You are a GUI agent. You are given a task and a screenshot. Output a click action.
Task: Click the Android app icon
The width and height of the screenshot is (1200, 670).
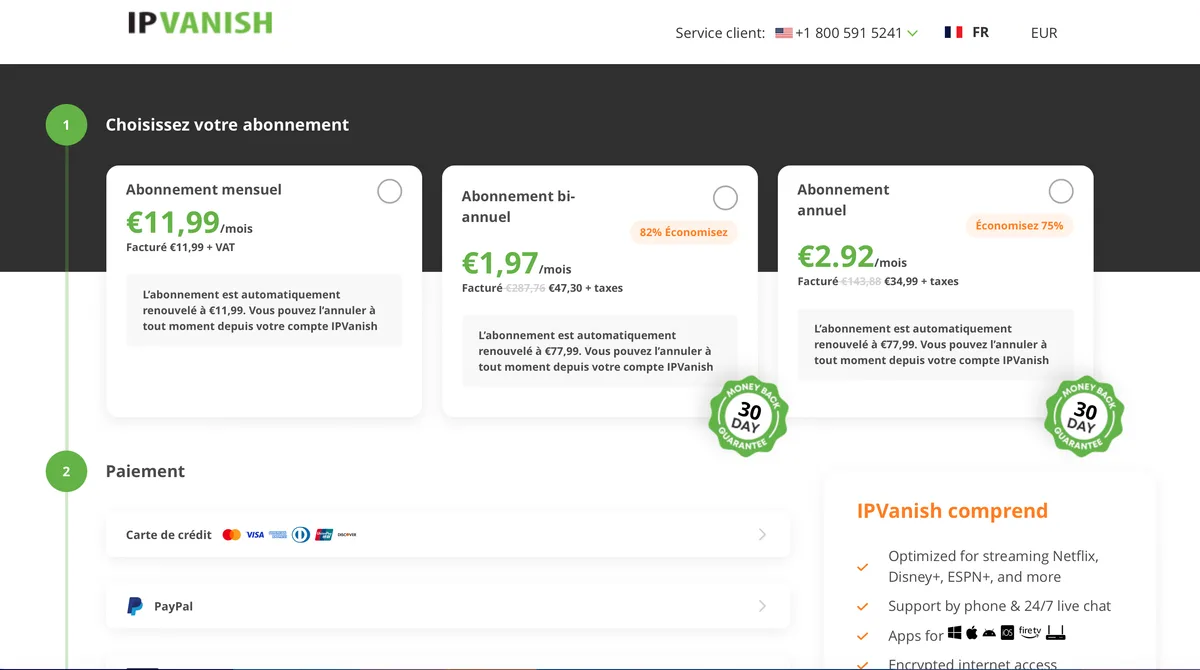click(989, 633)
